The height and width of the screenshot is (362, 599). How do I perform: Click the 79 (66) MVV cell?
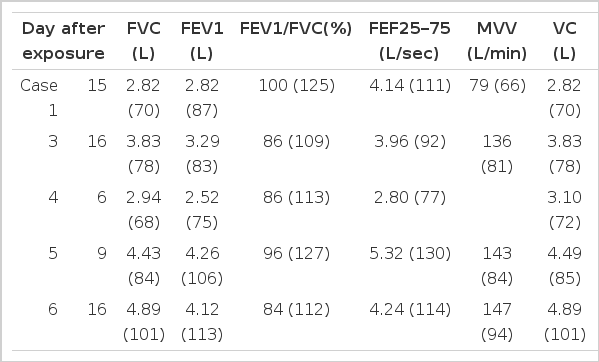[x=497, y=86]
